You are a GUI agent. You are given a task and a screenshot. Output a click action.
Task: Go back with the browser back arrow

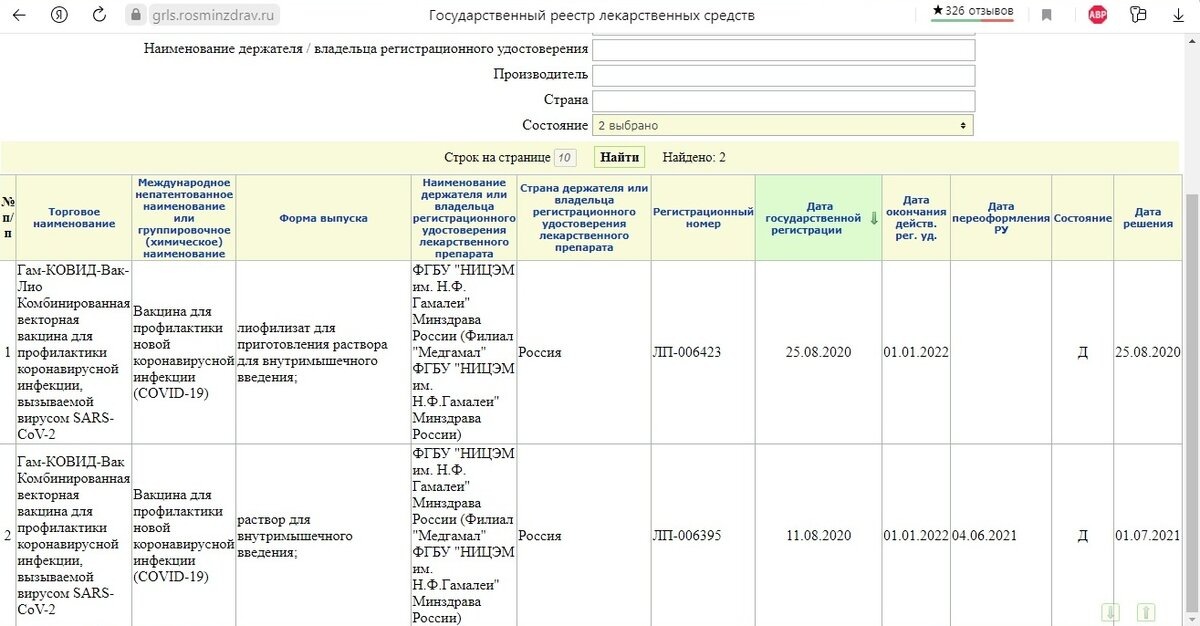(19, 15)
